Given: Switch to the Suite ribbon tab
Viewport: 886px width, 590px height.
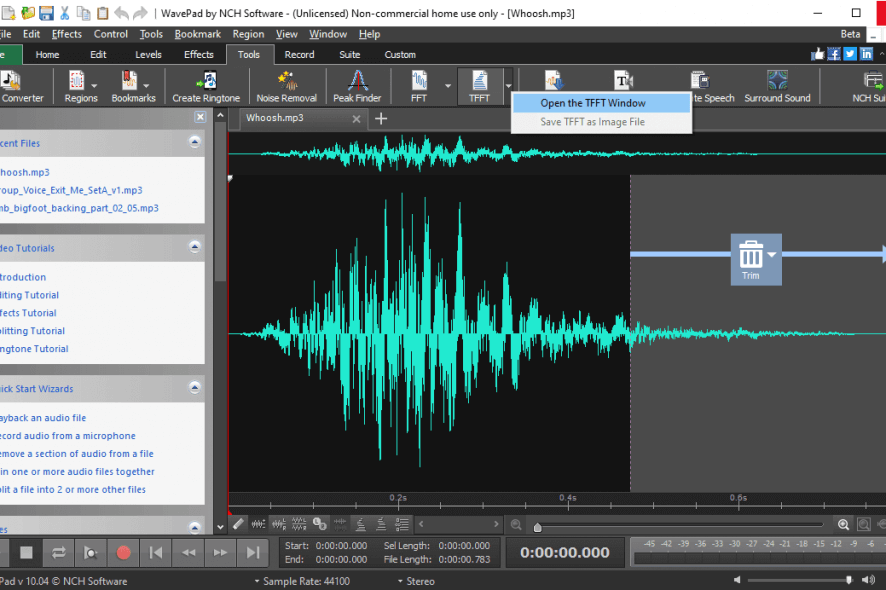Looking at the screenshot, I should tap(350, 54).
